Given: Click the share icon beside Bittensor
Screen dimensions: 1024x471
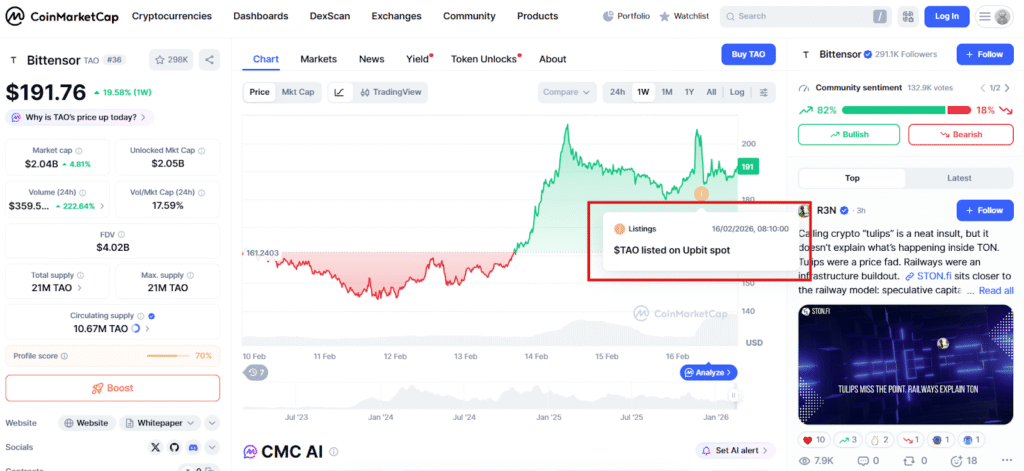Looking at the screenshot, I should [x=210, y=60].
